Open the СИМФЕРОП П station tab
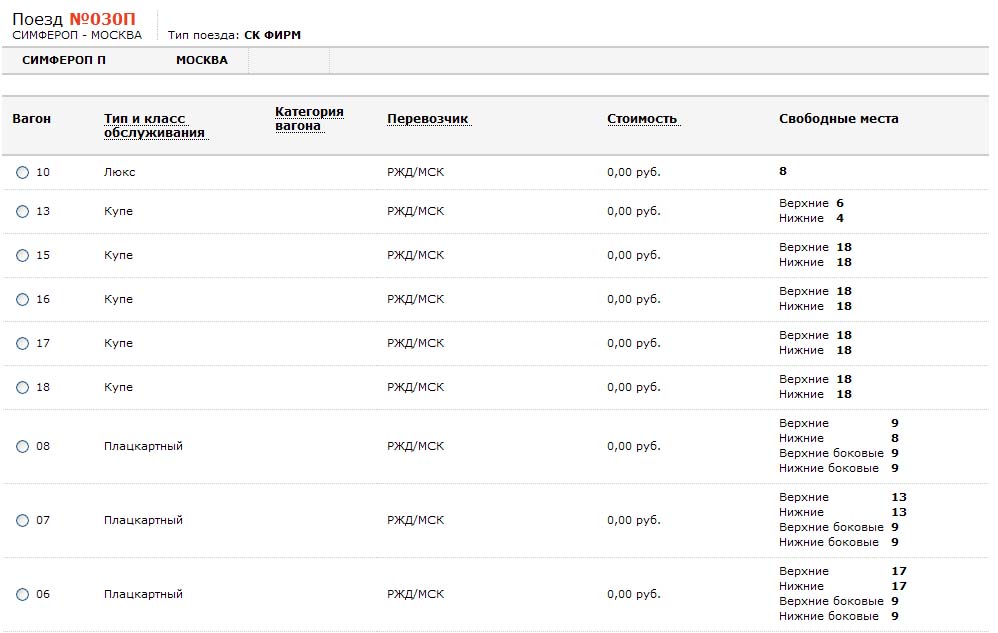Screen dimensions: 998x633 [x=64, y=60]
